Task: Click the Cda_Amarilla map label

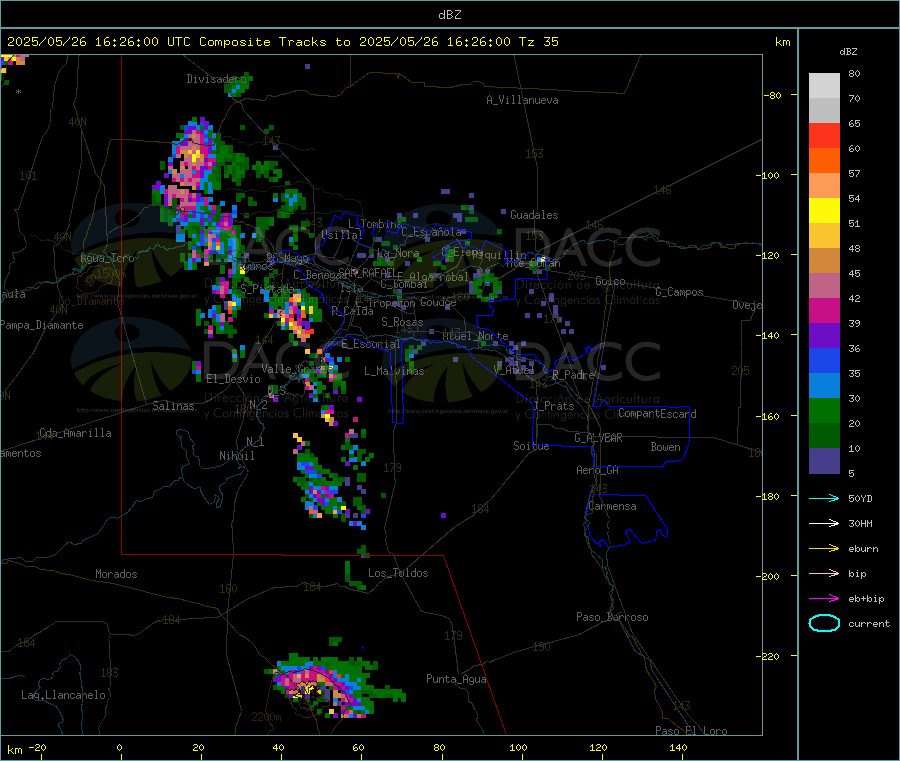Action: pos(75,433)
